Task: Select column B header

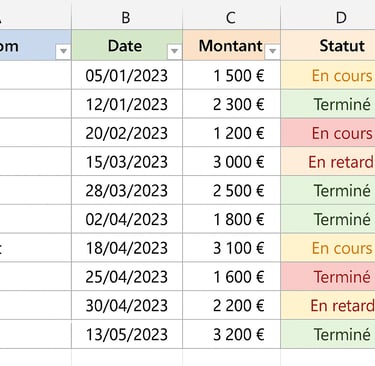Action: 127,17
